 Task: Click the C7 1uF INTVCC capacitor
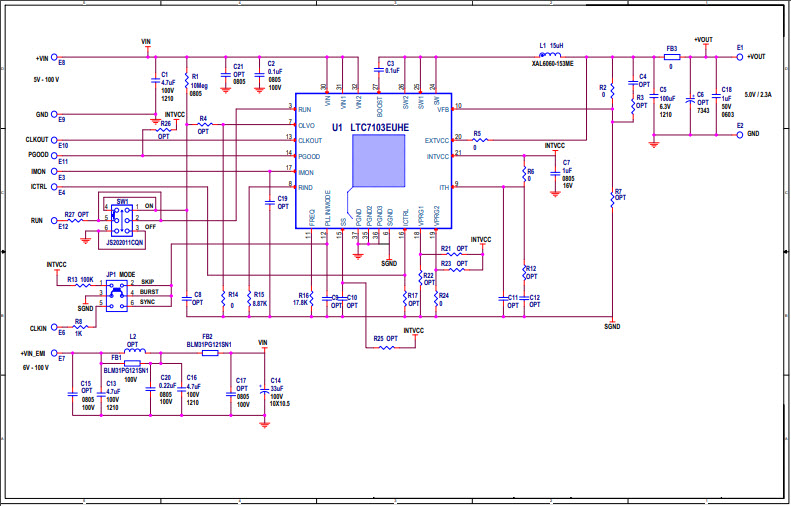552,172
